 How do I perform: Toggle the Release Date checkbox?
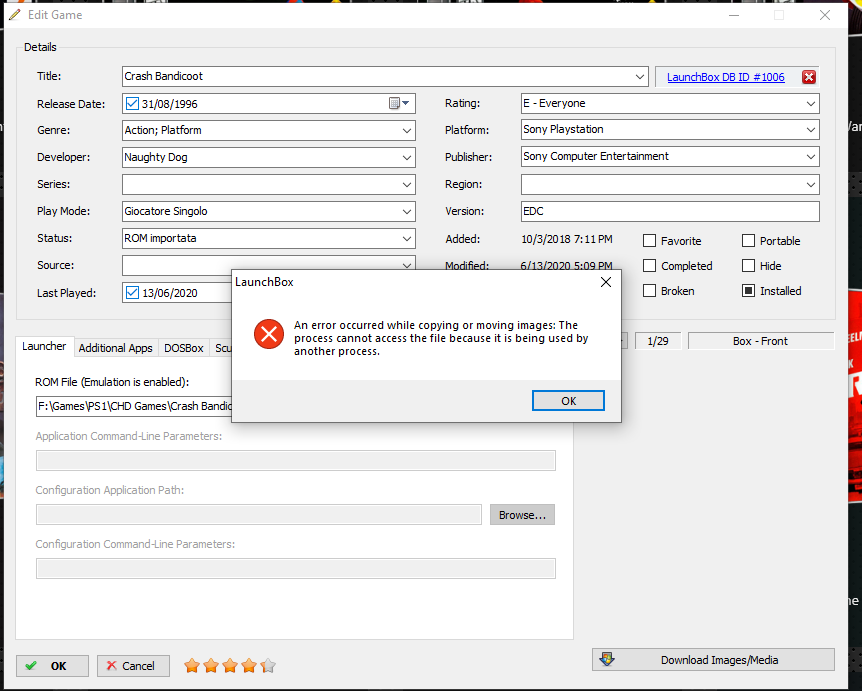(x=132, y=103)
